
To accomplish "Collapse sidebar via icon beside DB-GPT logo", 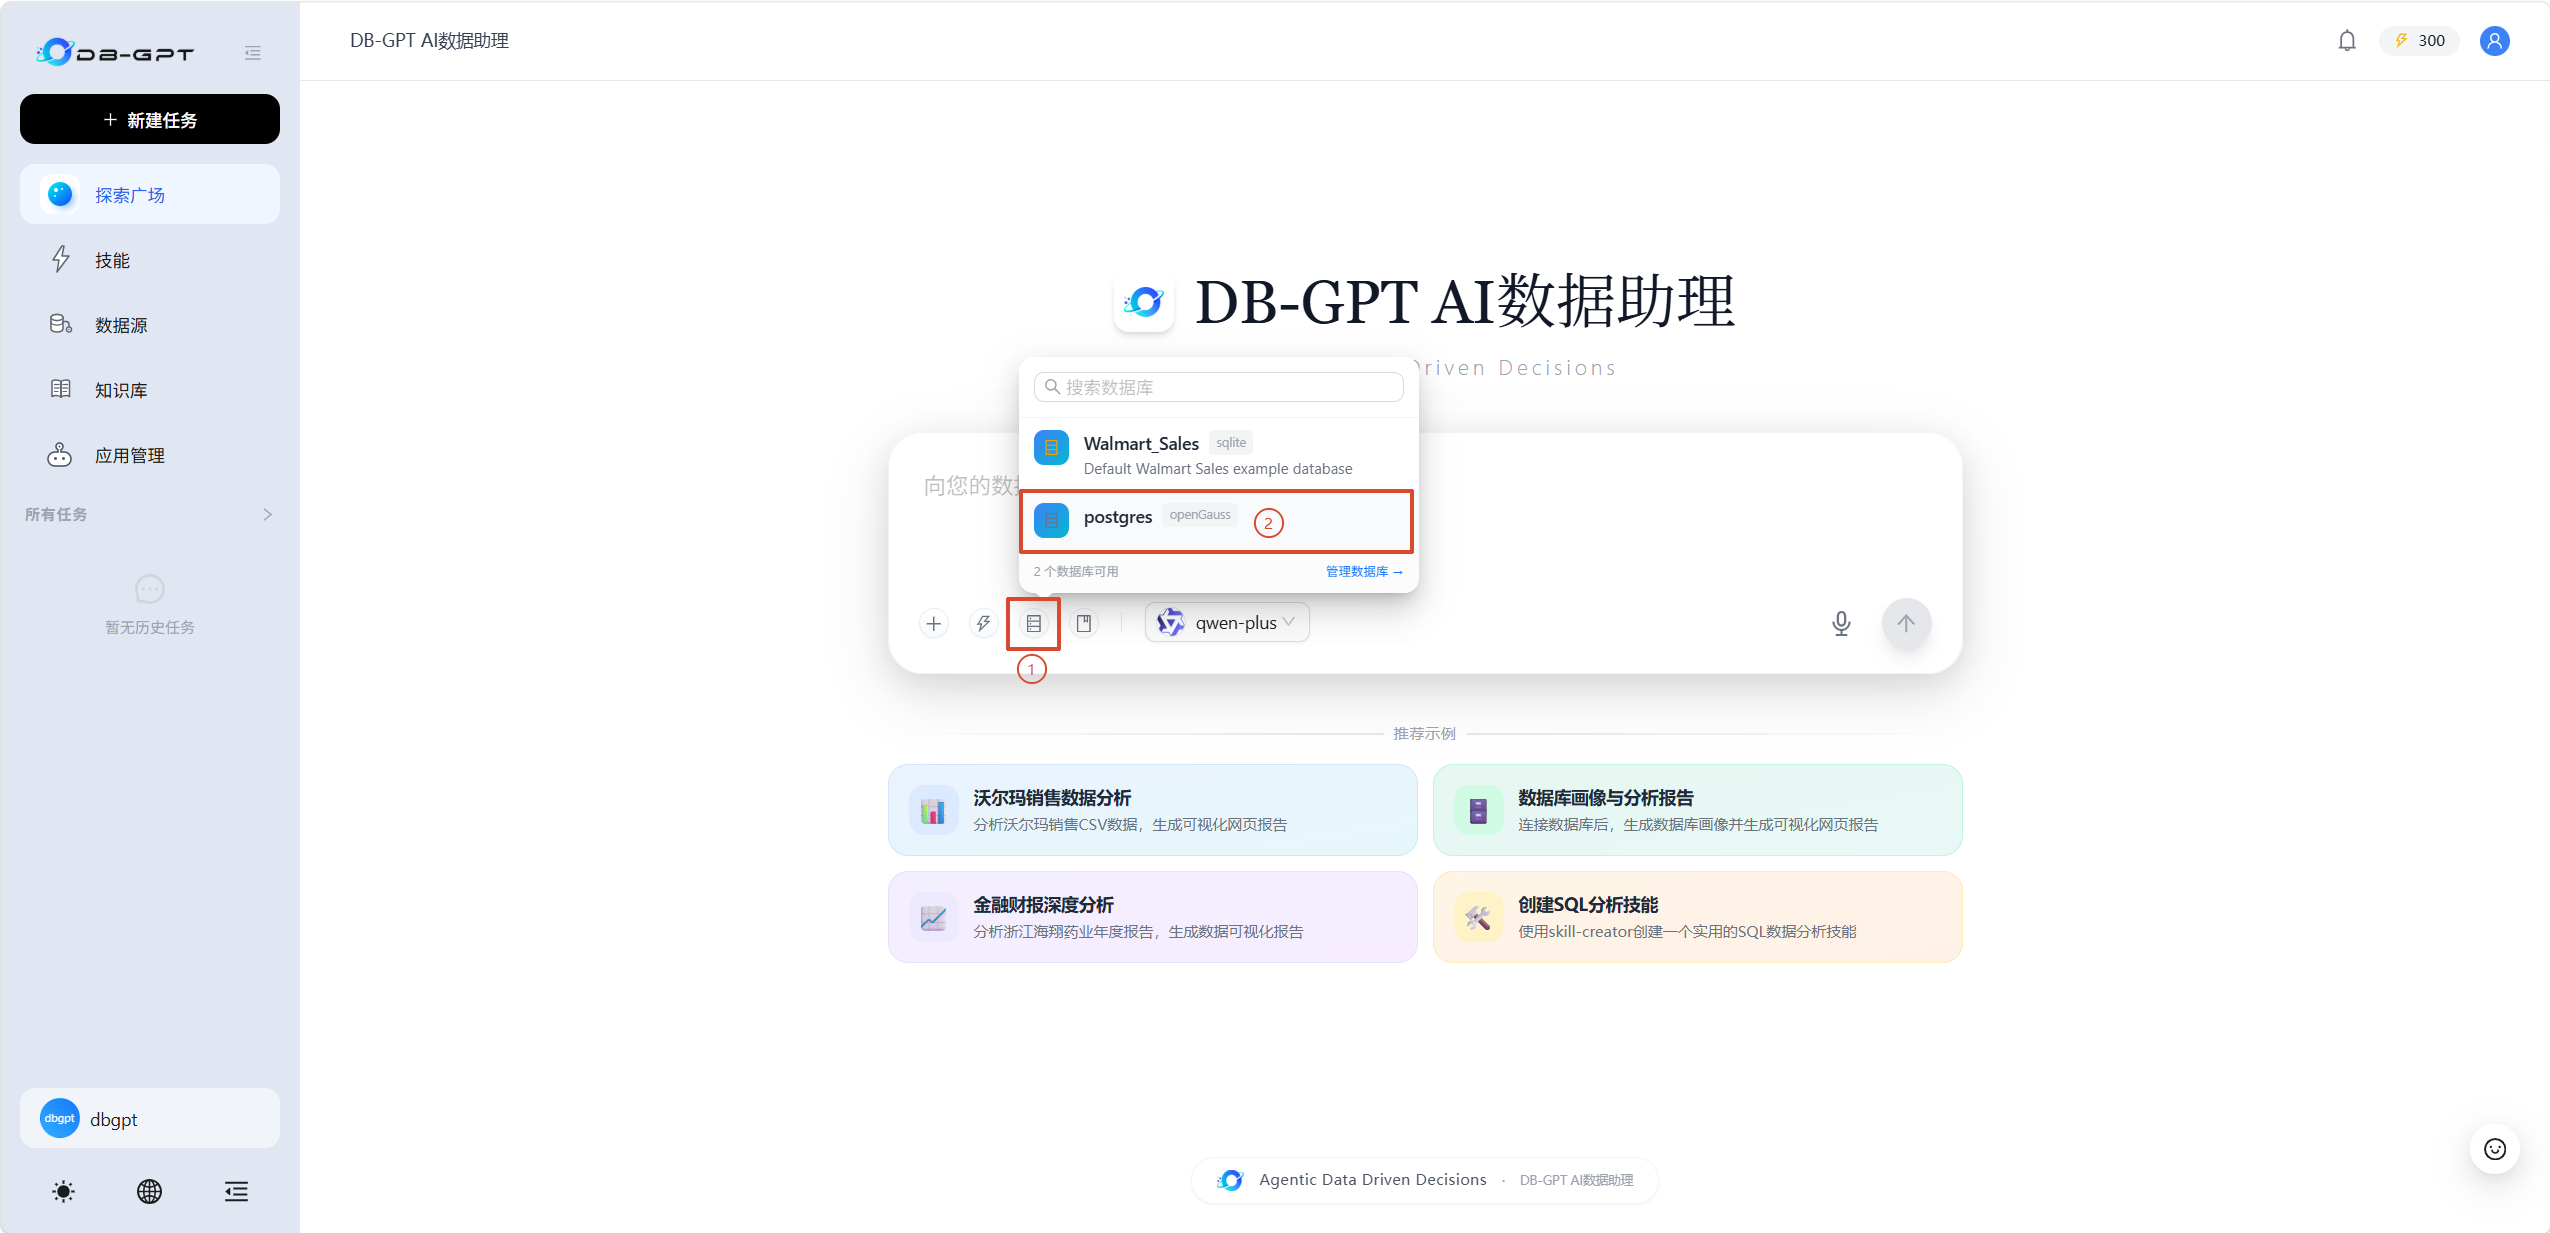I will coord(252,53).
